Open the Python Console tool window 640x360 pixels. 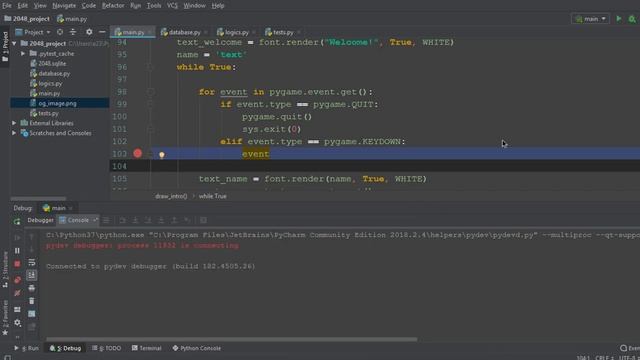(196, 348)
